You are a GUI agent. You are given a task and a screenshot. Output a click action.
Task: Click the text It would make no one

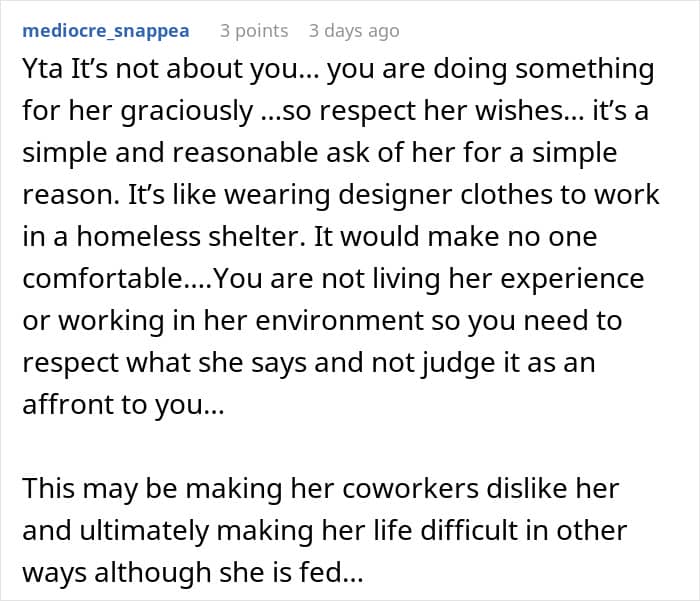[455, 236]
